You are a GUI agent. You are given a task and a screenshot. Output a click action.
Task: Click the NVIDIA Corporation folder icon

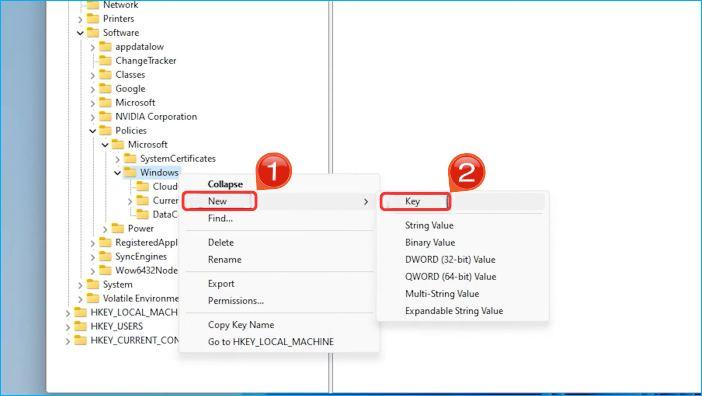coord(105,116)
